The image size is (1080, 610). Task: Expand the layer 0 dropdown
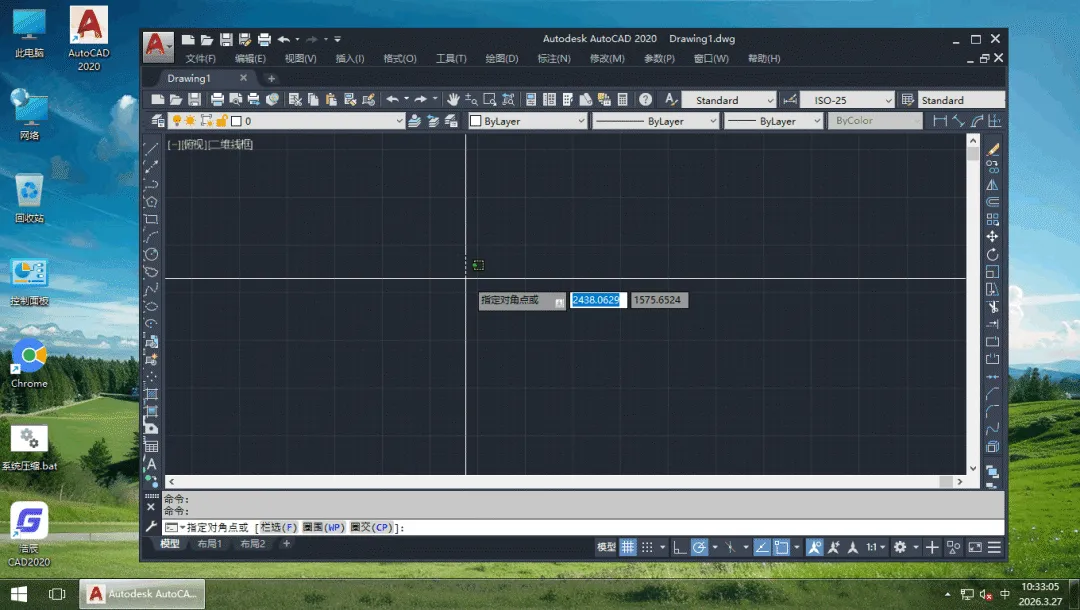coord(399,121)
